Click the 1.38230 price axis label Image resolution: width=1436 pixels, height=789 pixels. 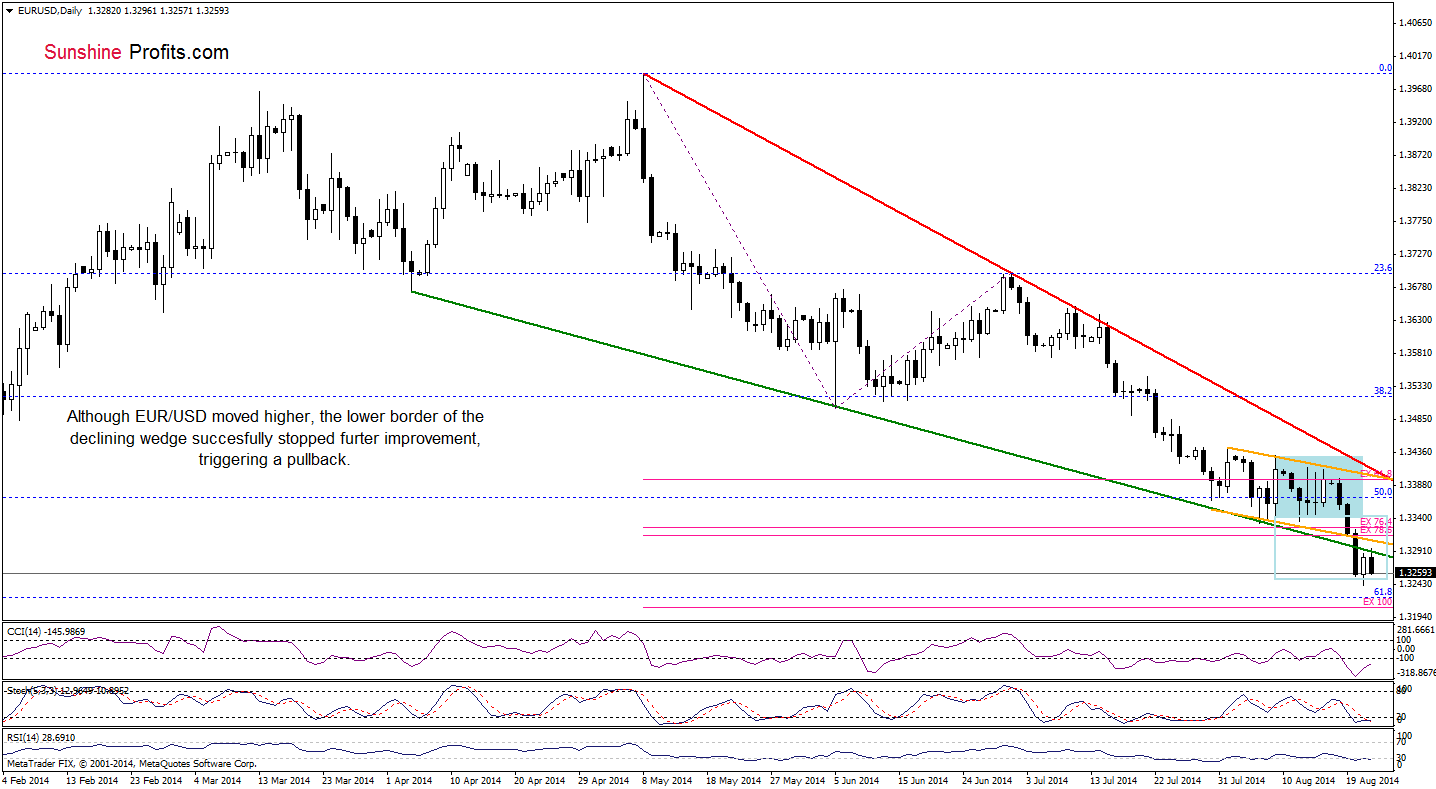click(1415, 188)
